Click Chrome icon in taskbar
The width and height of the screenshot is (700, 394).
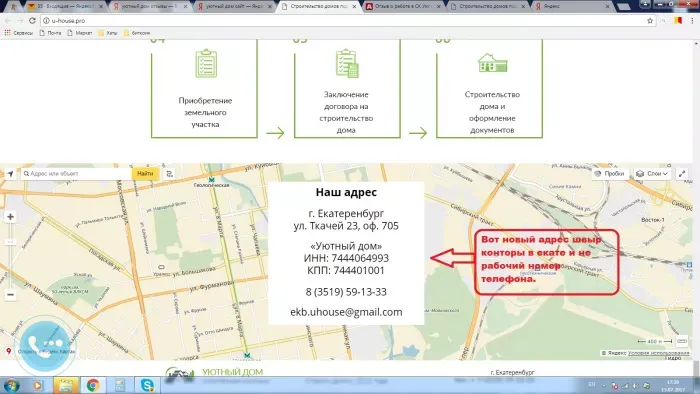pos(93,385)
